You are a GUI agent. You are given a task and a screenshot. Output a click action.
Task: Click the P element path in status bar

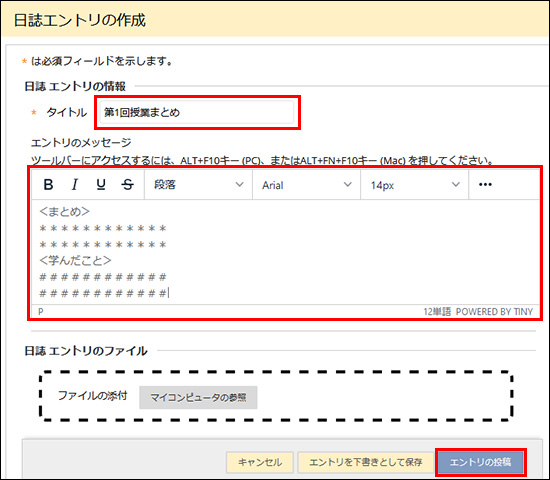[x=41, y=312]
